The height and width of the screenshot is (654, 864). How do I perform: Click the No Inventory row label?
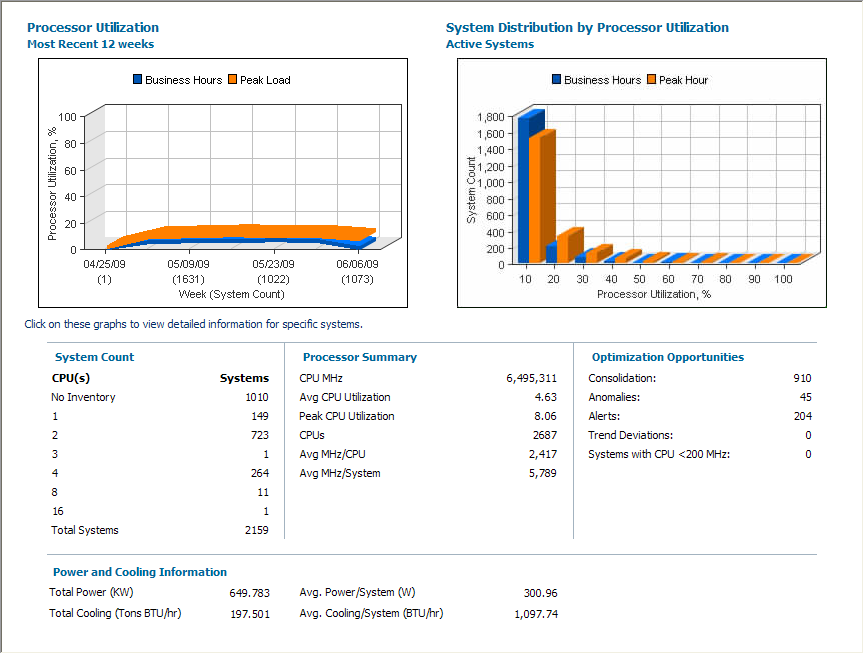point(83,397)
